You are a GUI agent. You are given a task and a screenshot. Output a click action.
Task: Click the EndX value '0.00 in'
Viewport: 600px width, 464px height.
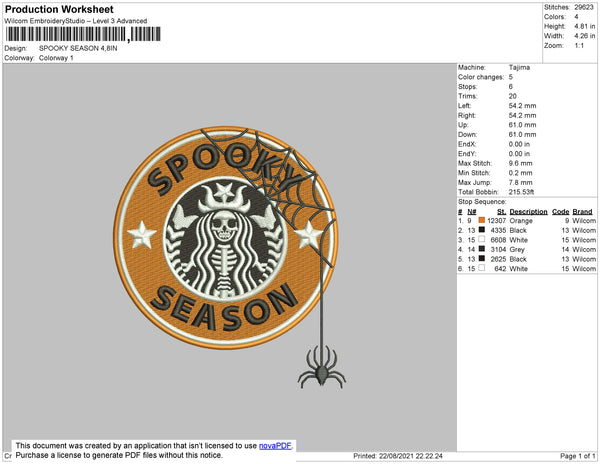(x=519, y=144)
